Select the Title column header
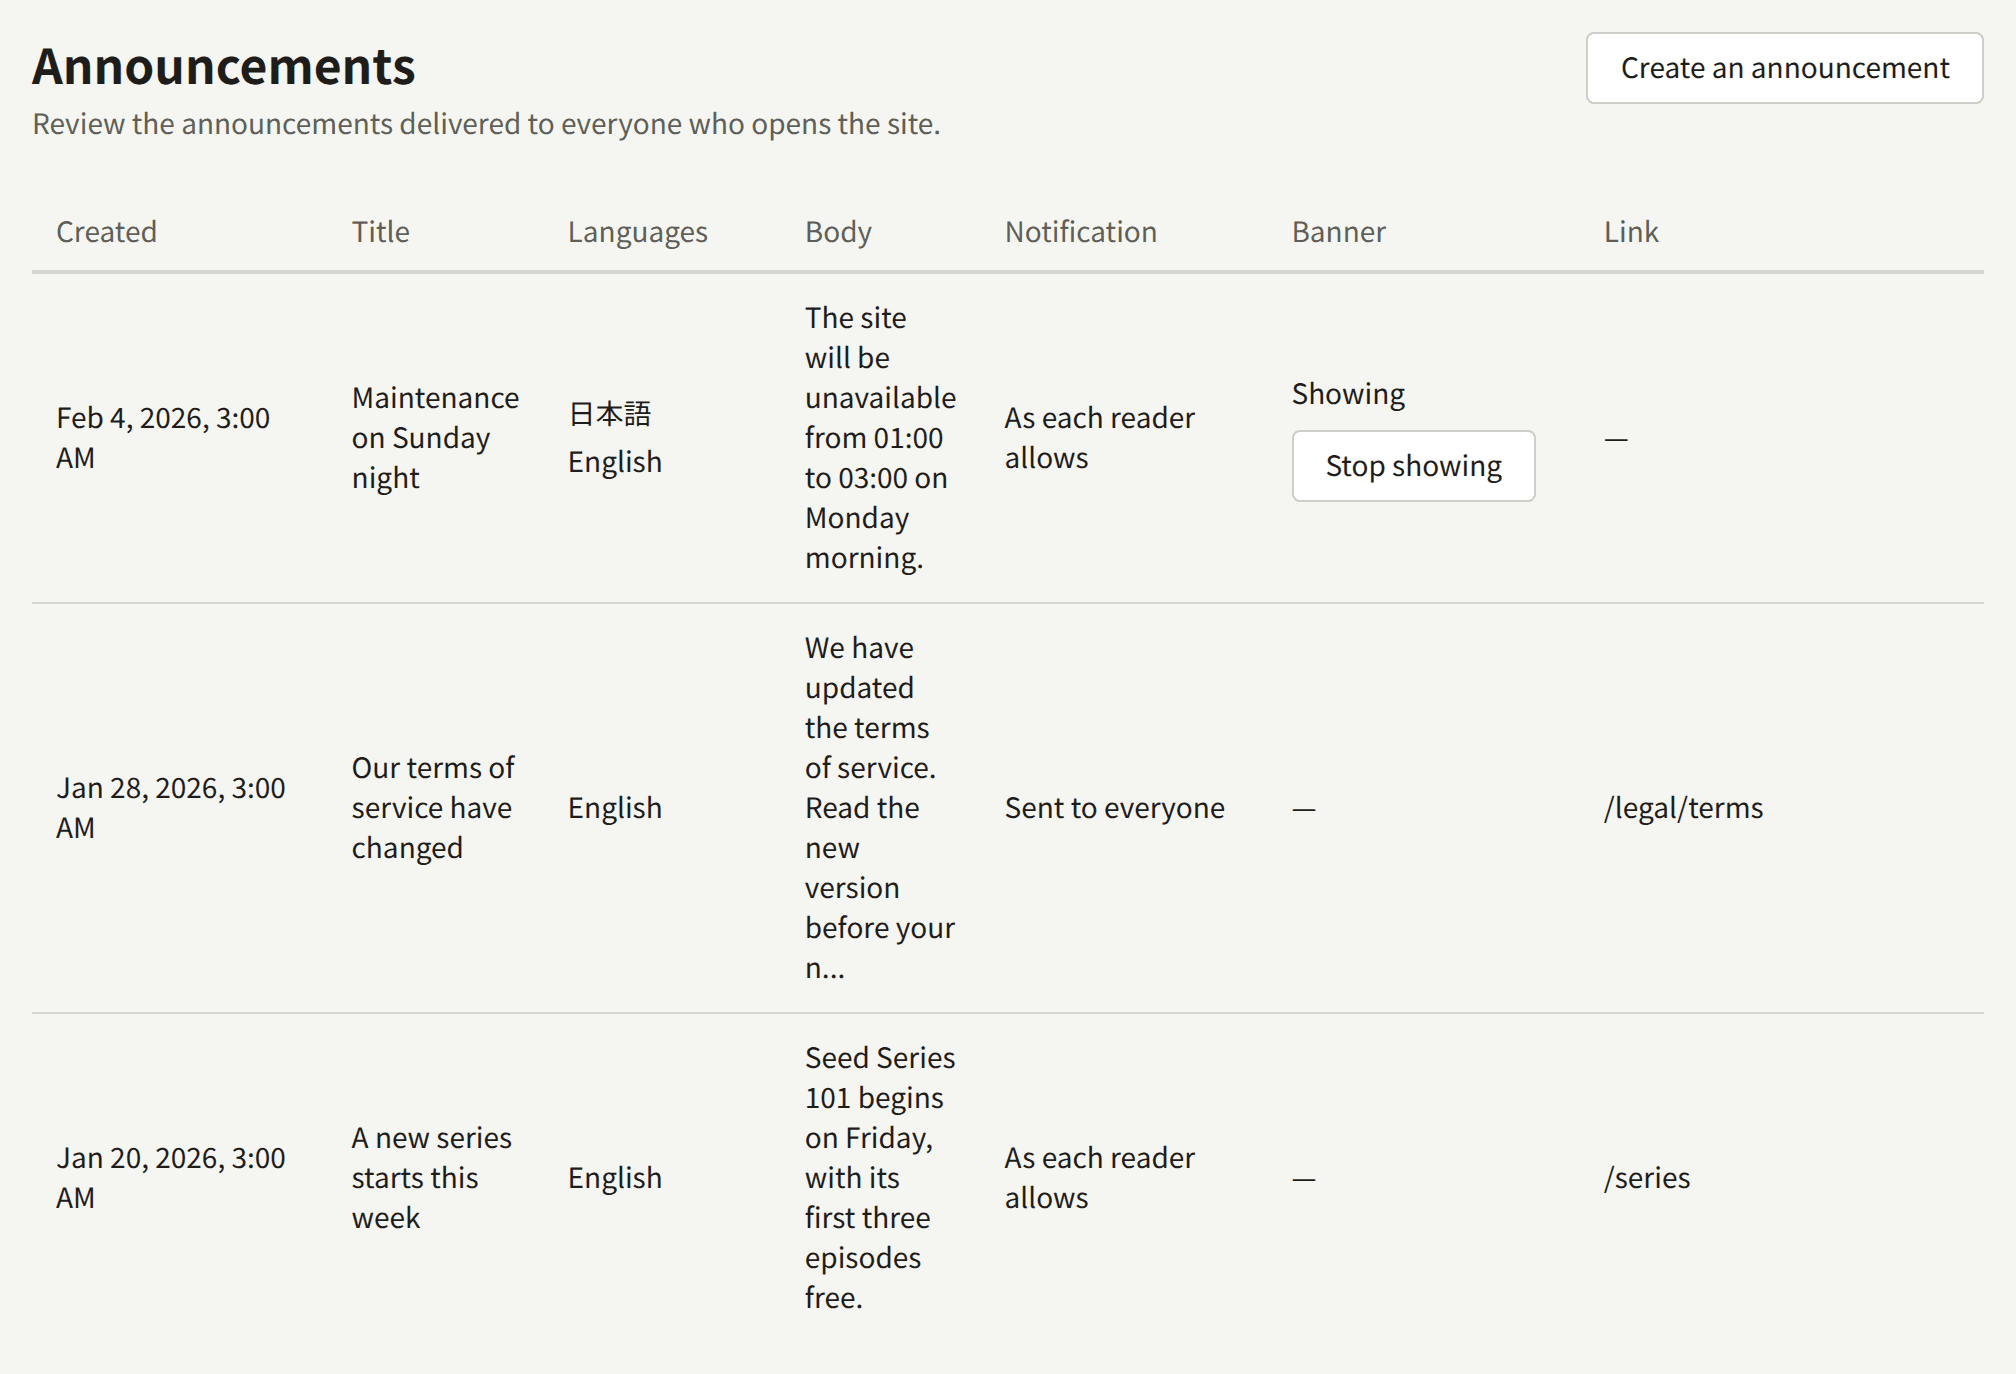 point(380,232)
